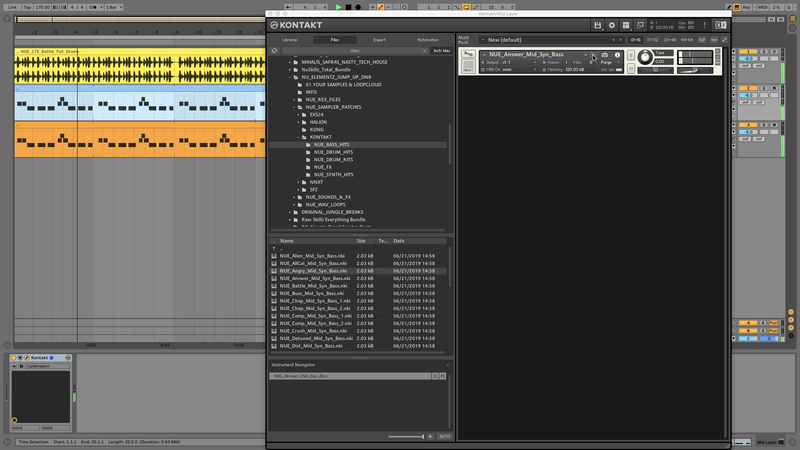Solo Ableton track 2
Viewport: 800px width, 450px height.
[764, 88]
